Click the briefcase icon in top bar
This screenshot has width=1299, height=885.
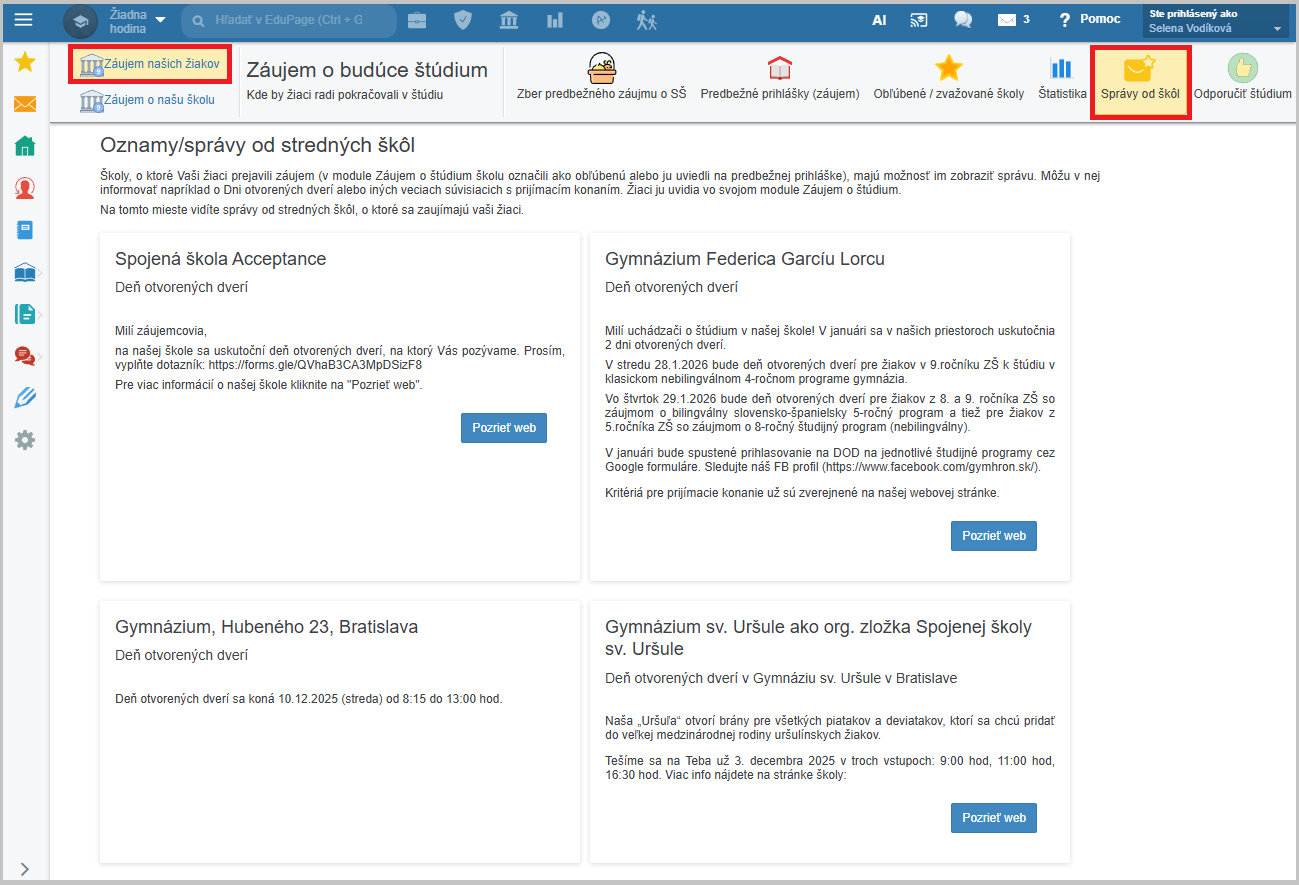coord(416,20)
